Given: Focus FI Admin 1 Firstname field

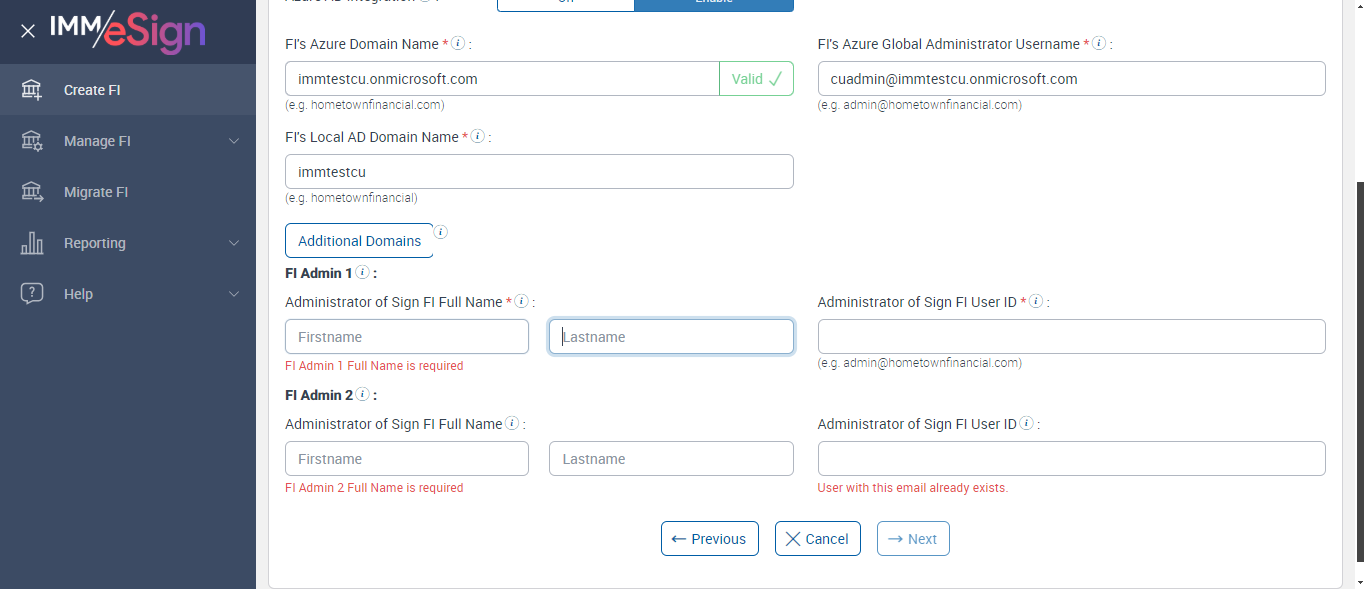Looking at the screenshot, I should point(406,337).
